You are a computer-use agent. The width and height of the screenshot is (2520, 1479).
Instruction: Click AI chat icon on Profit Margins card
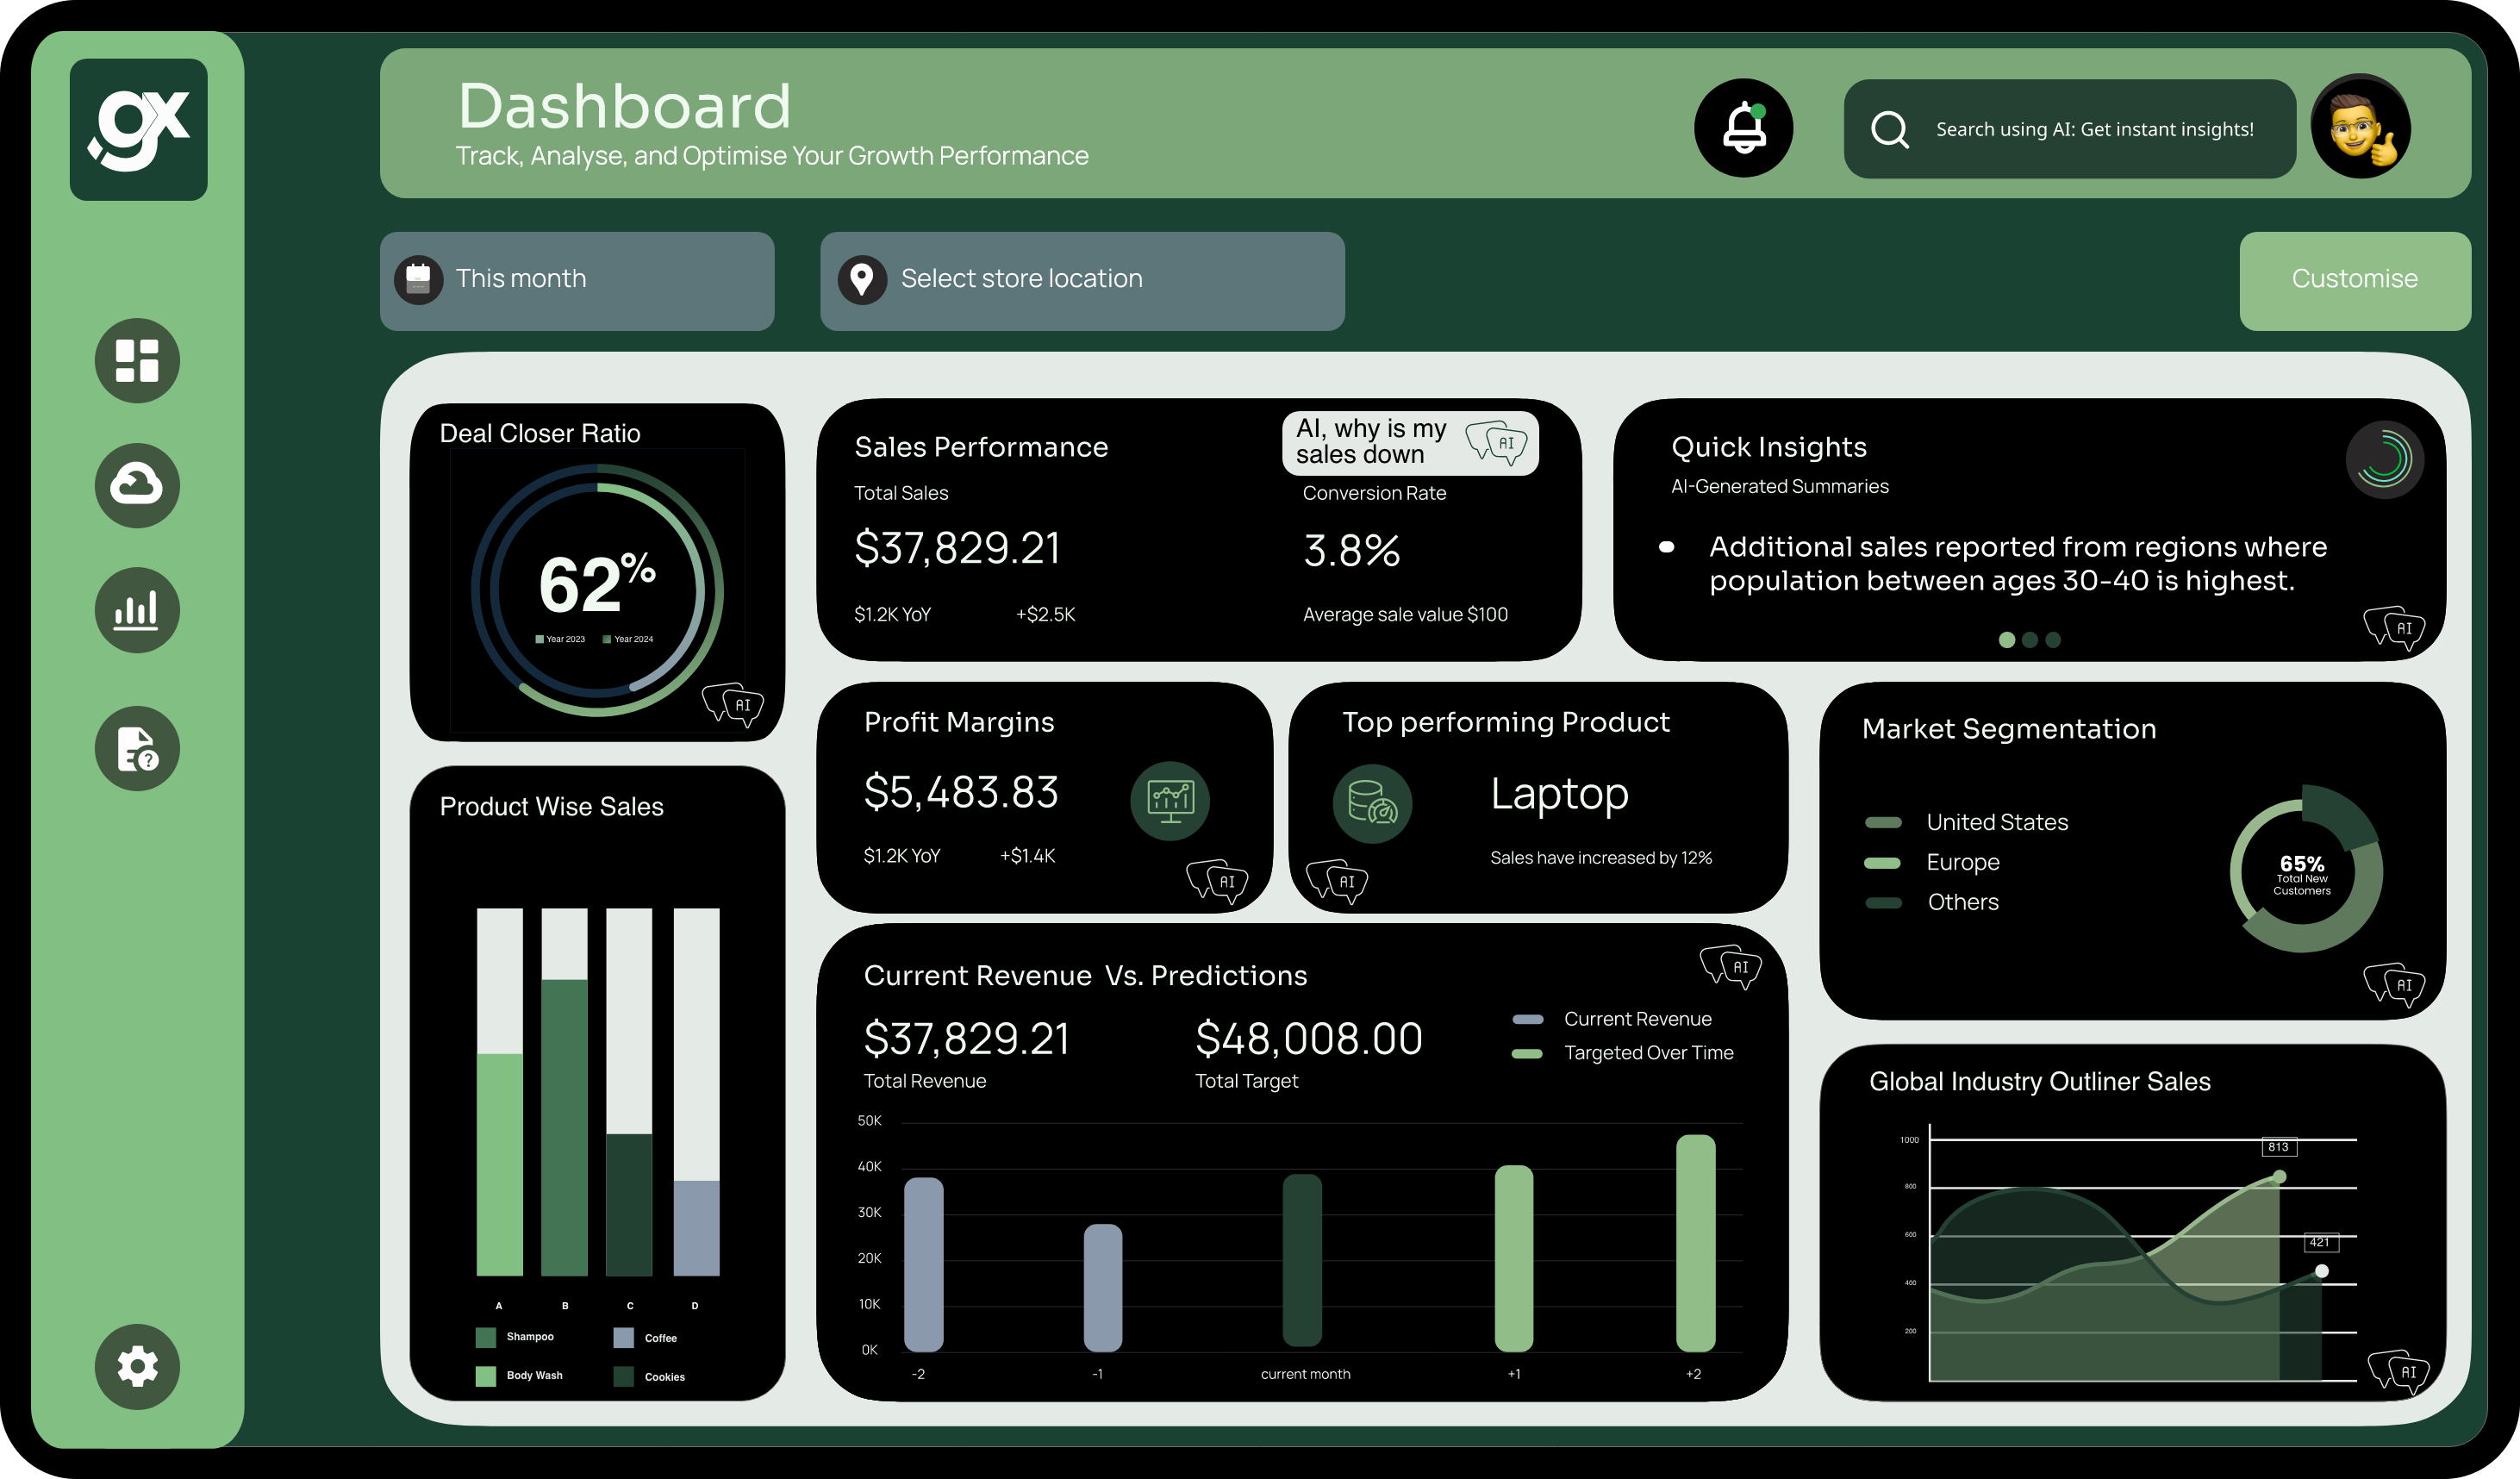click(1217, 881)
